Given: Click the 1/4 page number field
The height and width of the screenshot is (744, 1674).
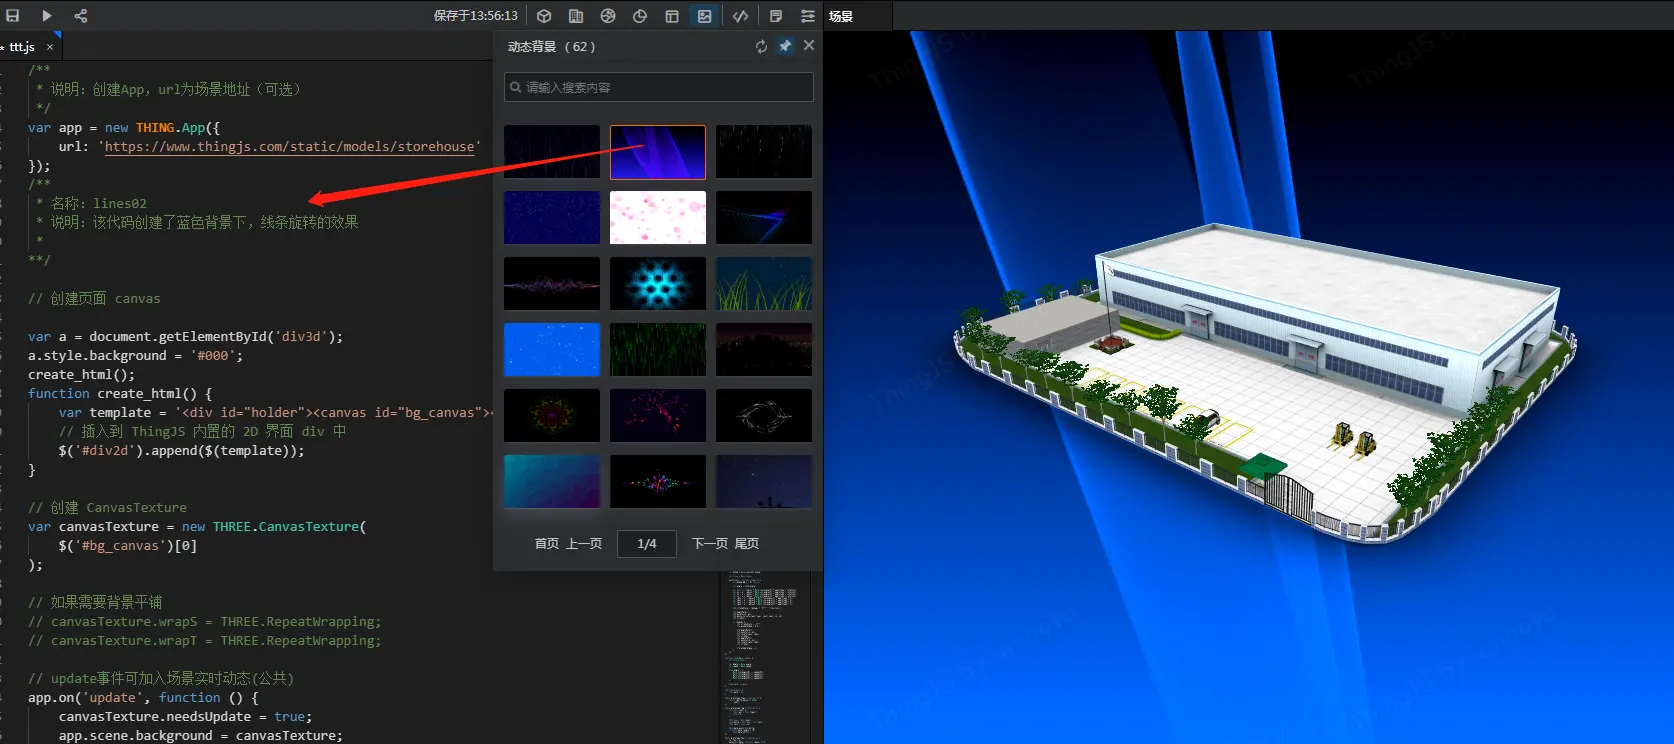Looking at the screenshot, I should [647, 544].
